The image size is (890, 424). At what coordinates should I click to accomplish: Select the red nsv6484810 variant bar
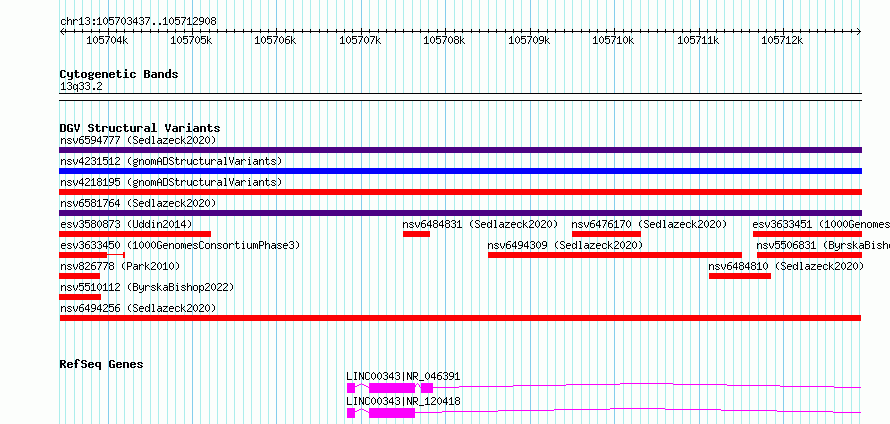click(x=740, y=276)
